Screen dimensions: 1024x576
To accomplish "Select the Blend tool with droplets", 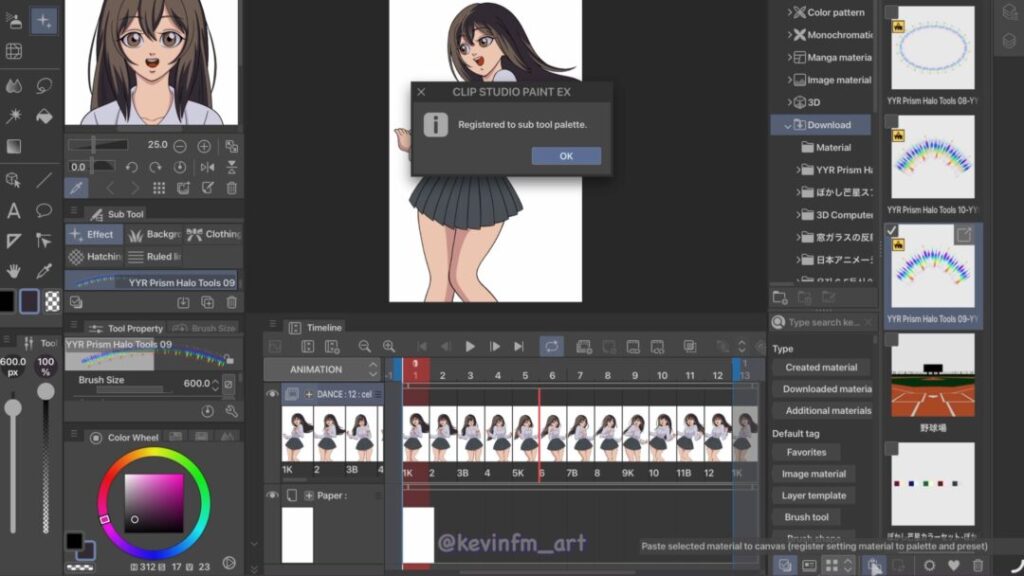I will pyautogui.click(x=14, y=86).
